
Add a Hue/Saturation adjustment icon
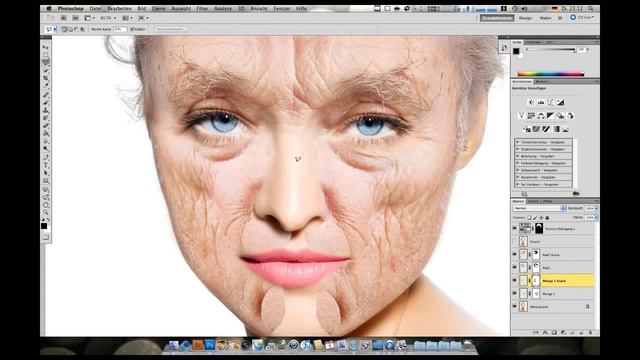[531, 116]
